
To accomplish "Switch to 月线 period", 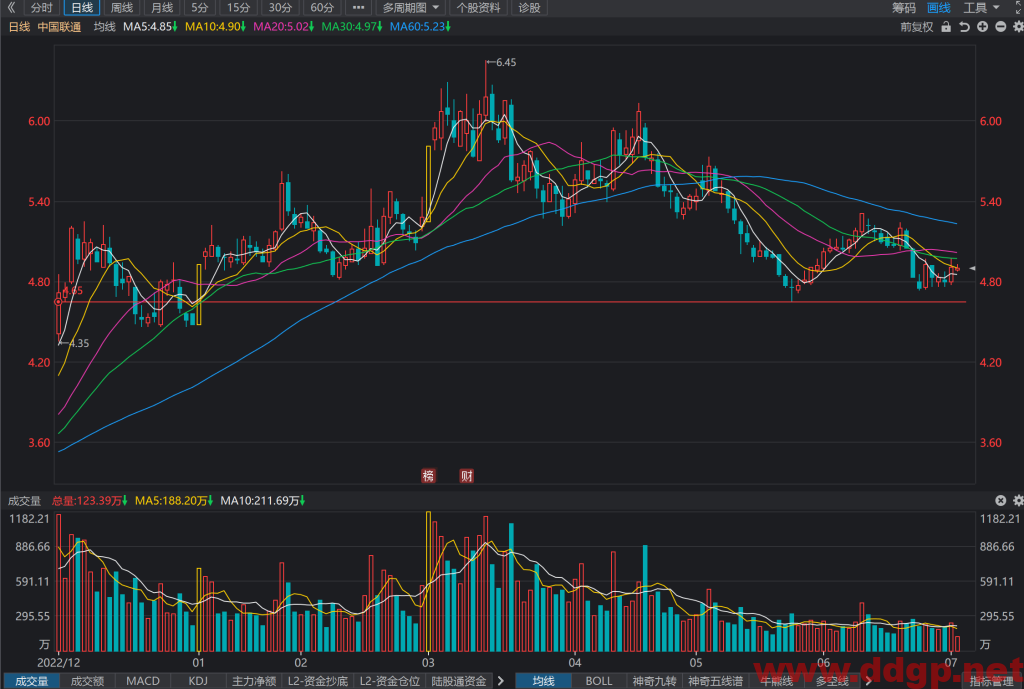I will pos(162,8).
